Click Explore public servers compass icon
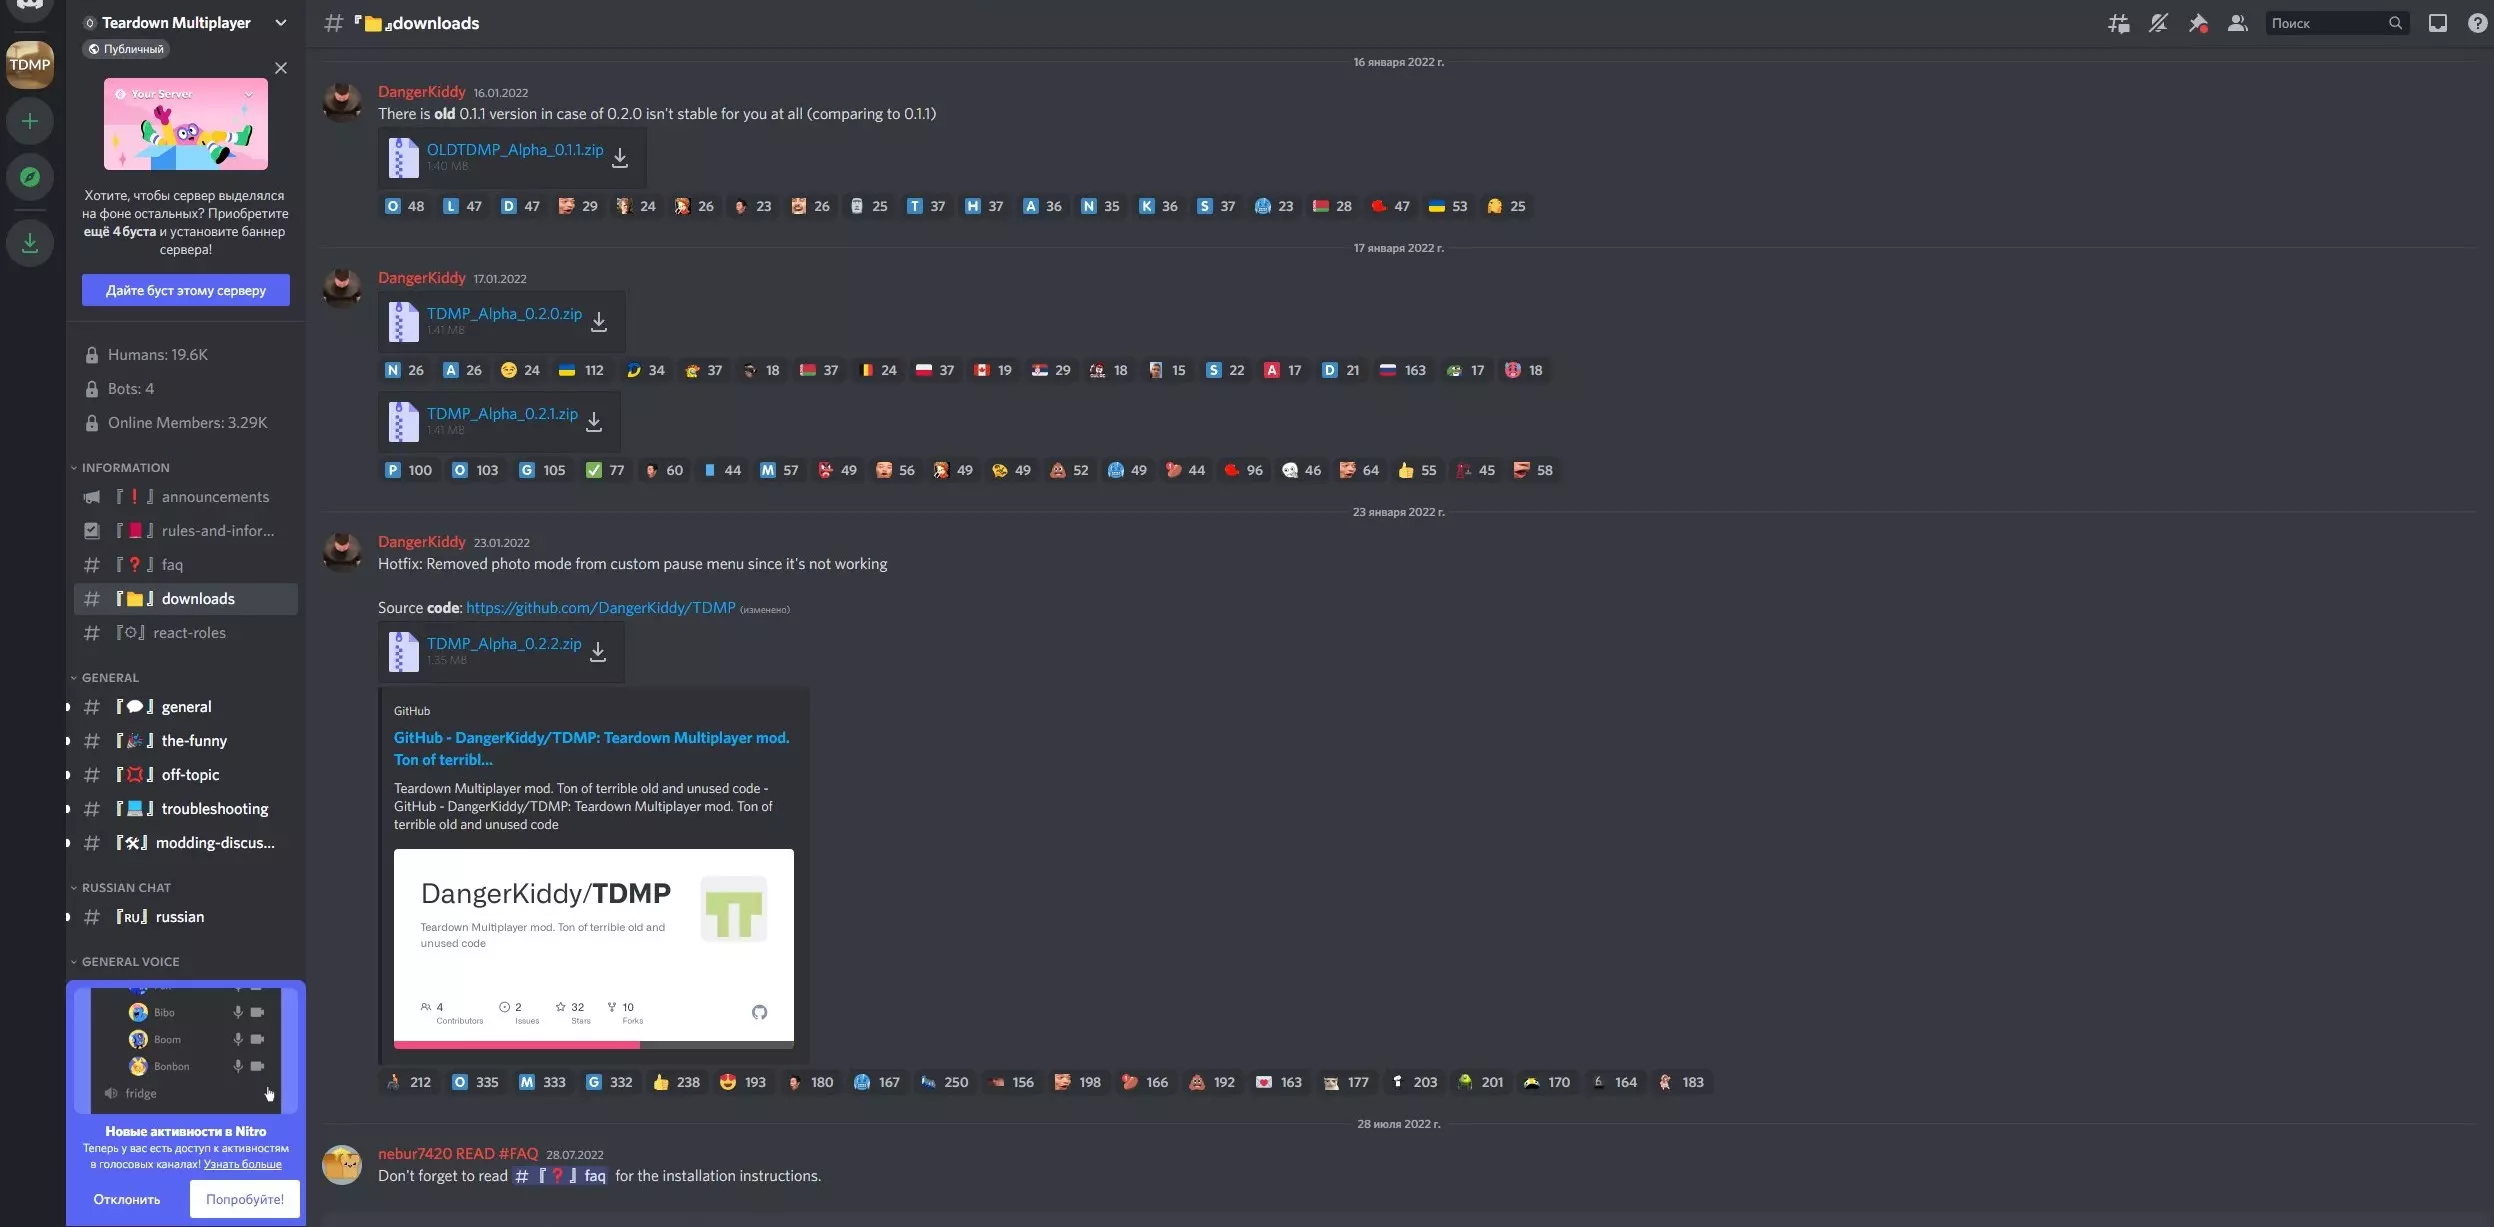Image resolution: width=2494 pixels, height=1227 pixels. (x=30, y=177)
